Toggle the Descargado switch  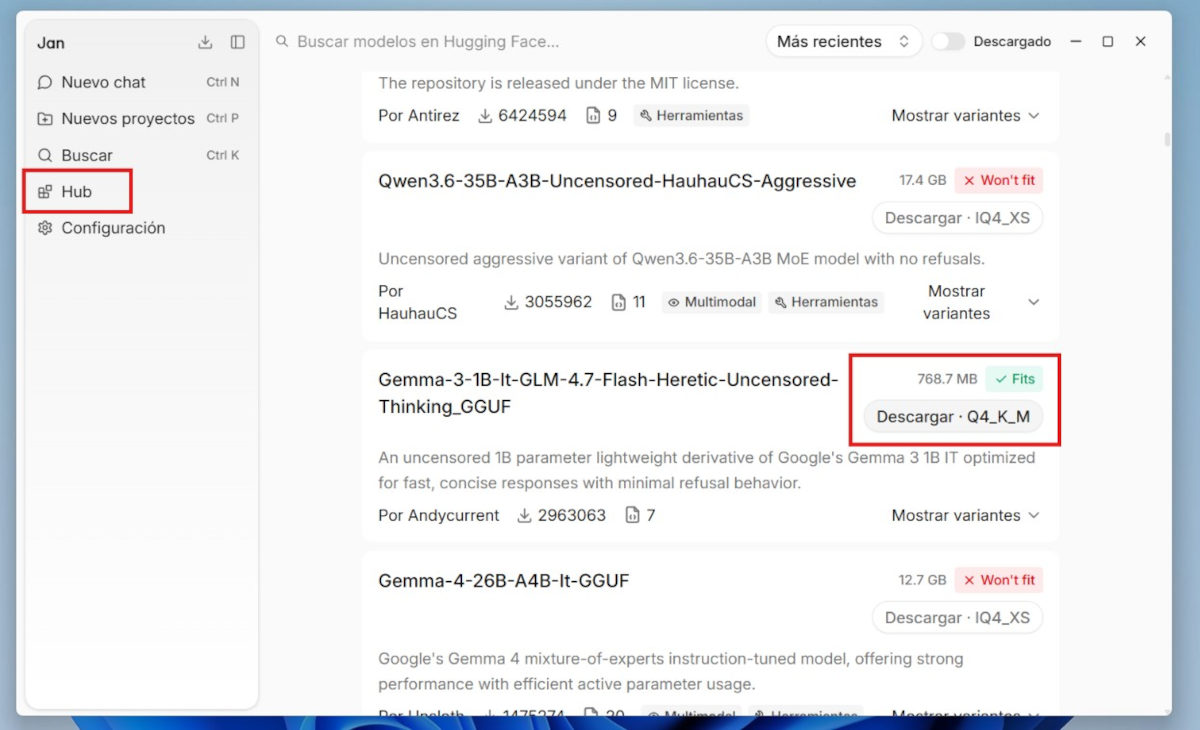[948, 42]
